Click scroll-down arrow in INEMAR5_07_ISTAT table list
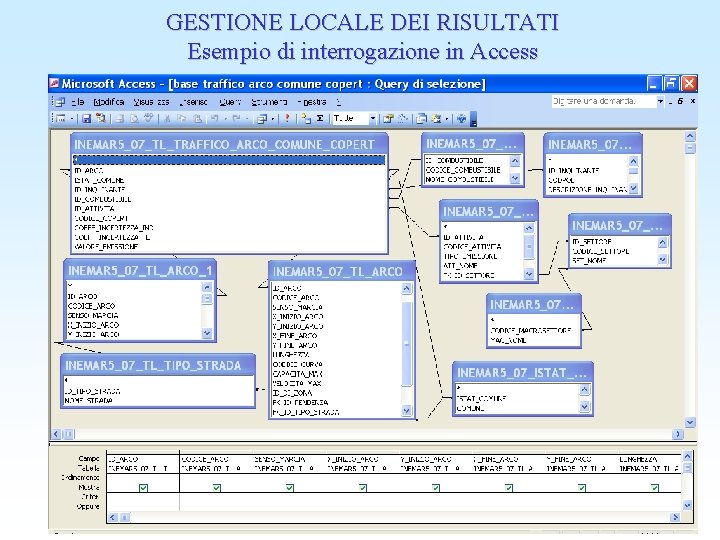720x540 pixels. coord(584,406)
